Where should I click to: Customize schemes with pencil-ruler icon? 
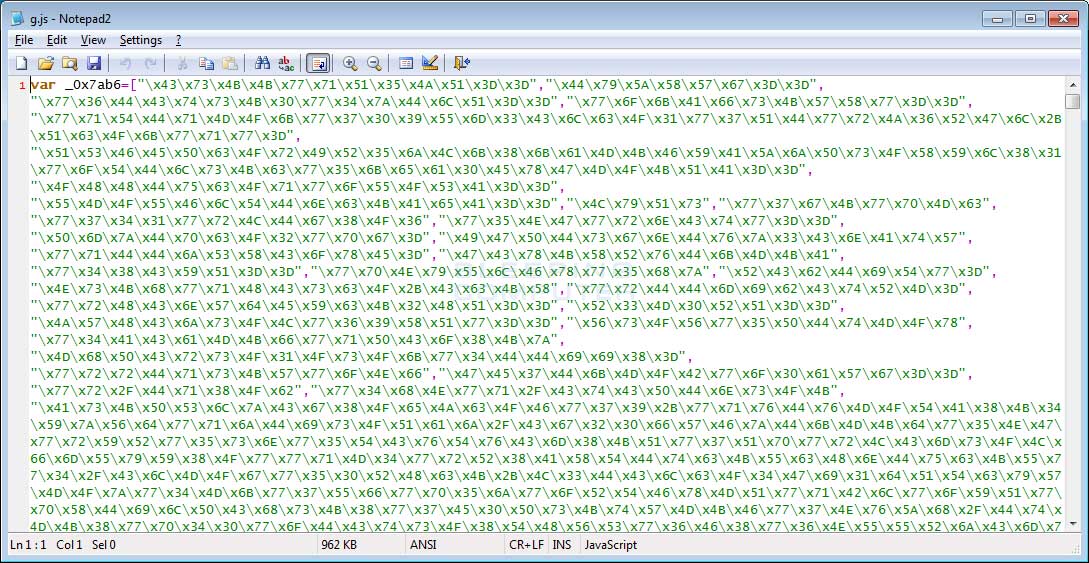coord(430,63)
